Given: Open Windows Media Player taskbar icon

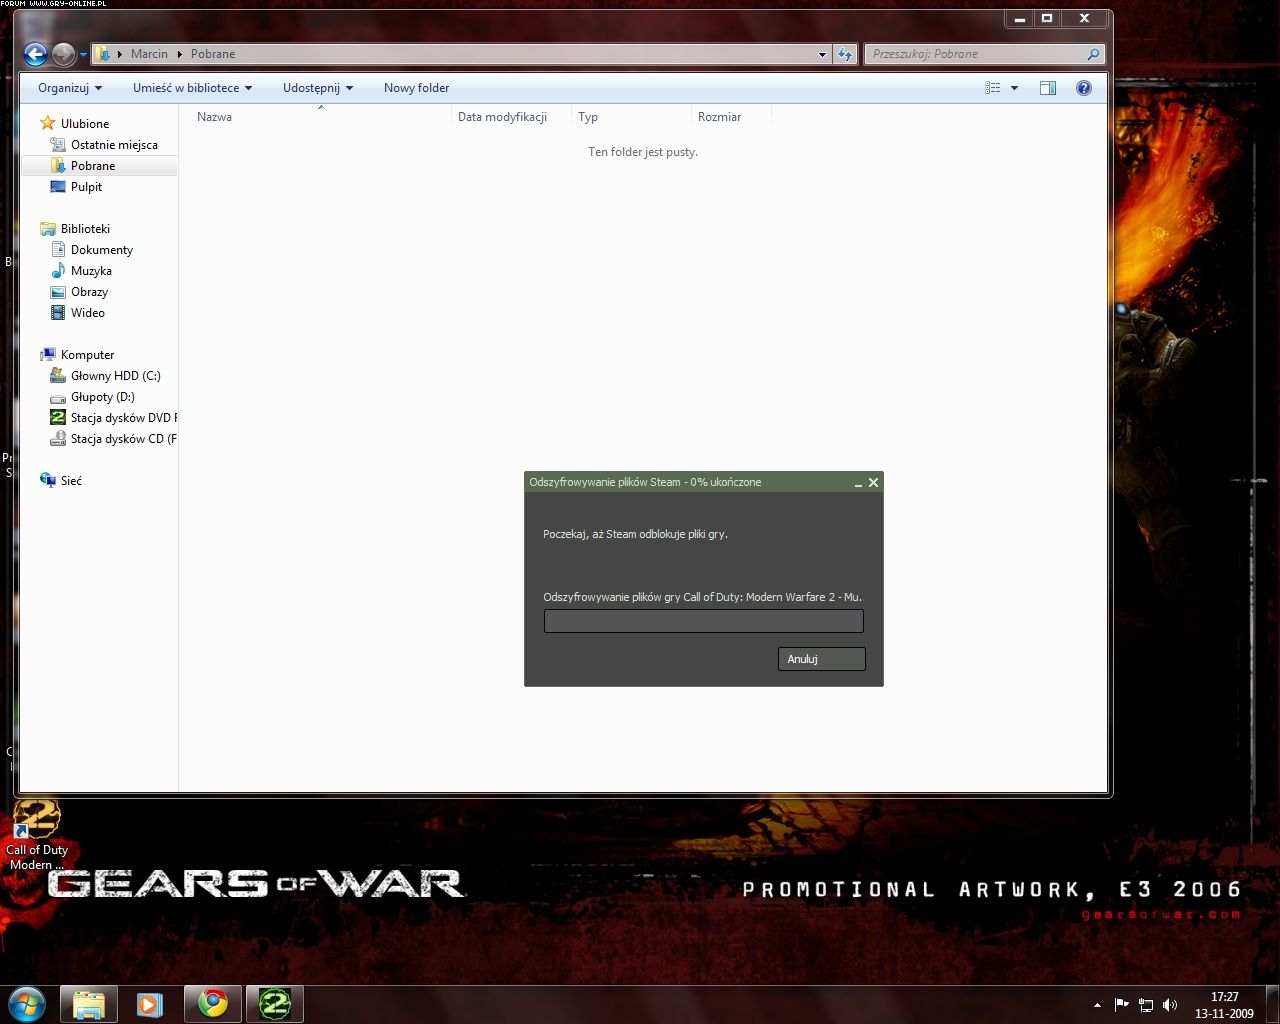Looking at the screenshot, I should [x=150, y=1003].
